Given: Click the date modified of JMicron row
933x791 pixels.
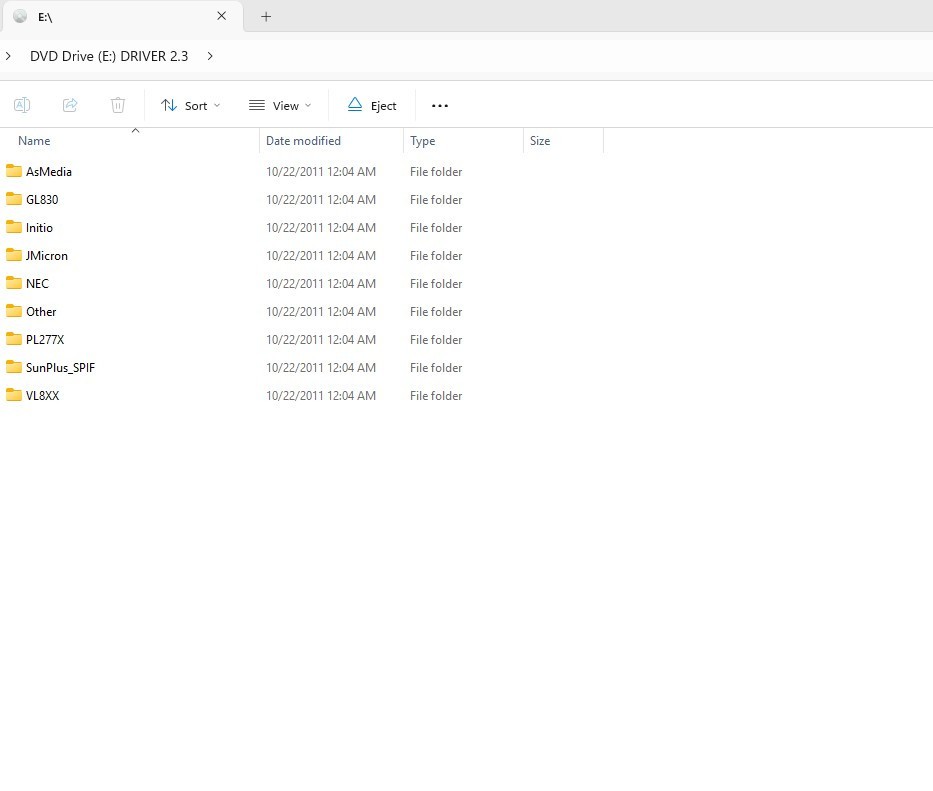Looking at the screenshot, I should [x=321, y=255].
